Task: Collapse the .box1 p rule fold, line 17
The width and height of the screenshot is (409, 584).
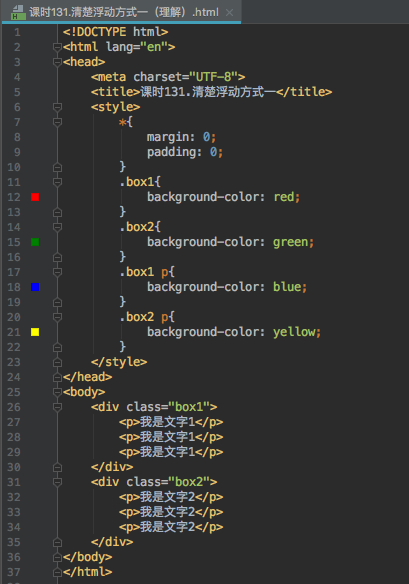Action: (x=57, y=272)
